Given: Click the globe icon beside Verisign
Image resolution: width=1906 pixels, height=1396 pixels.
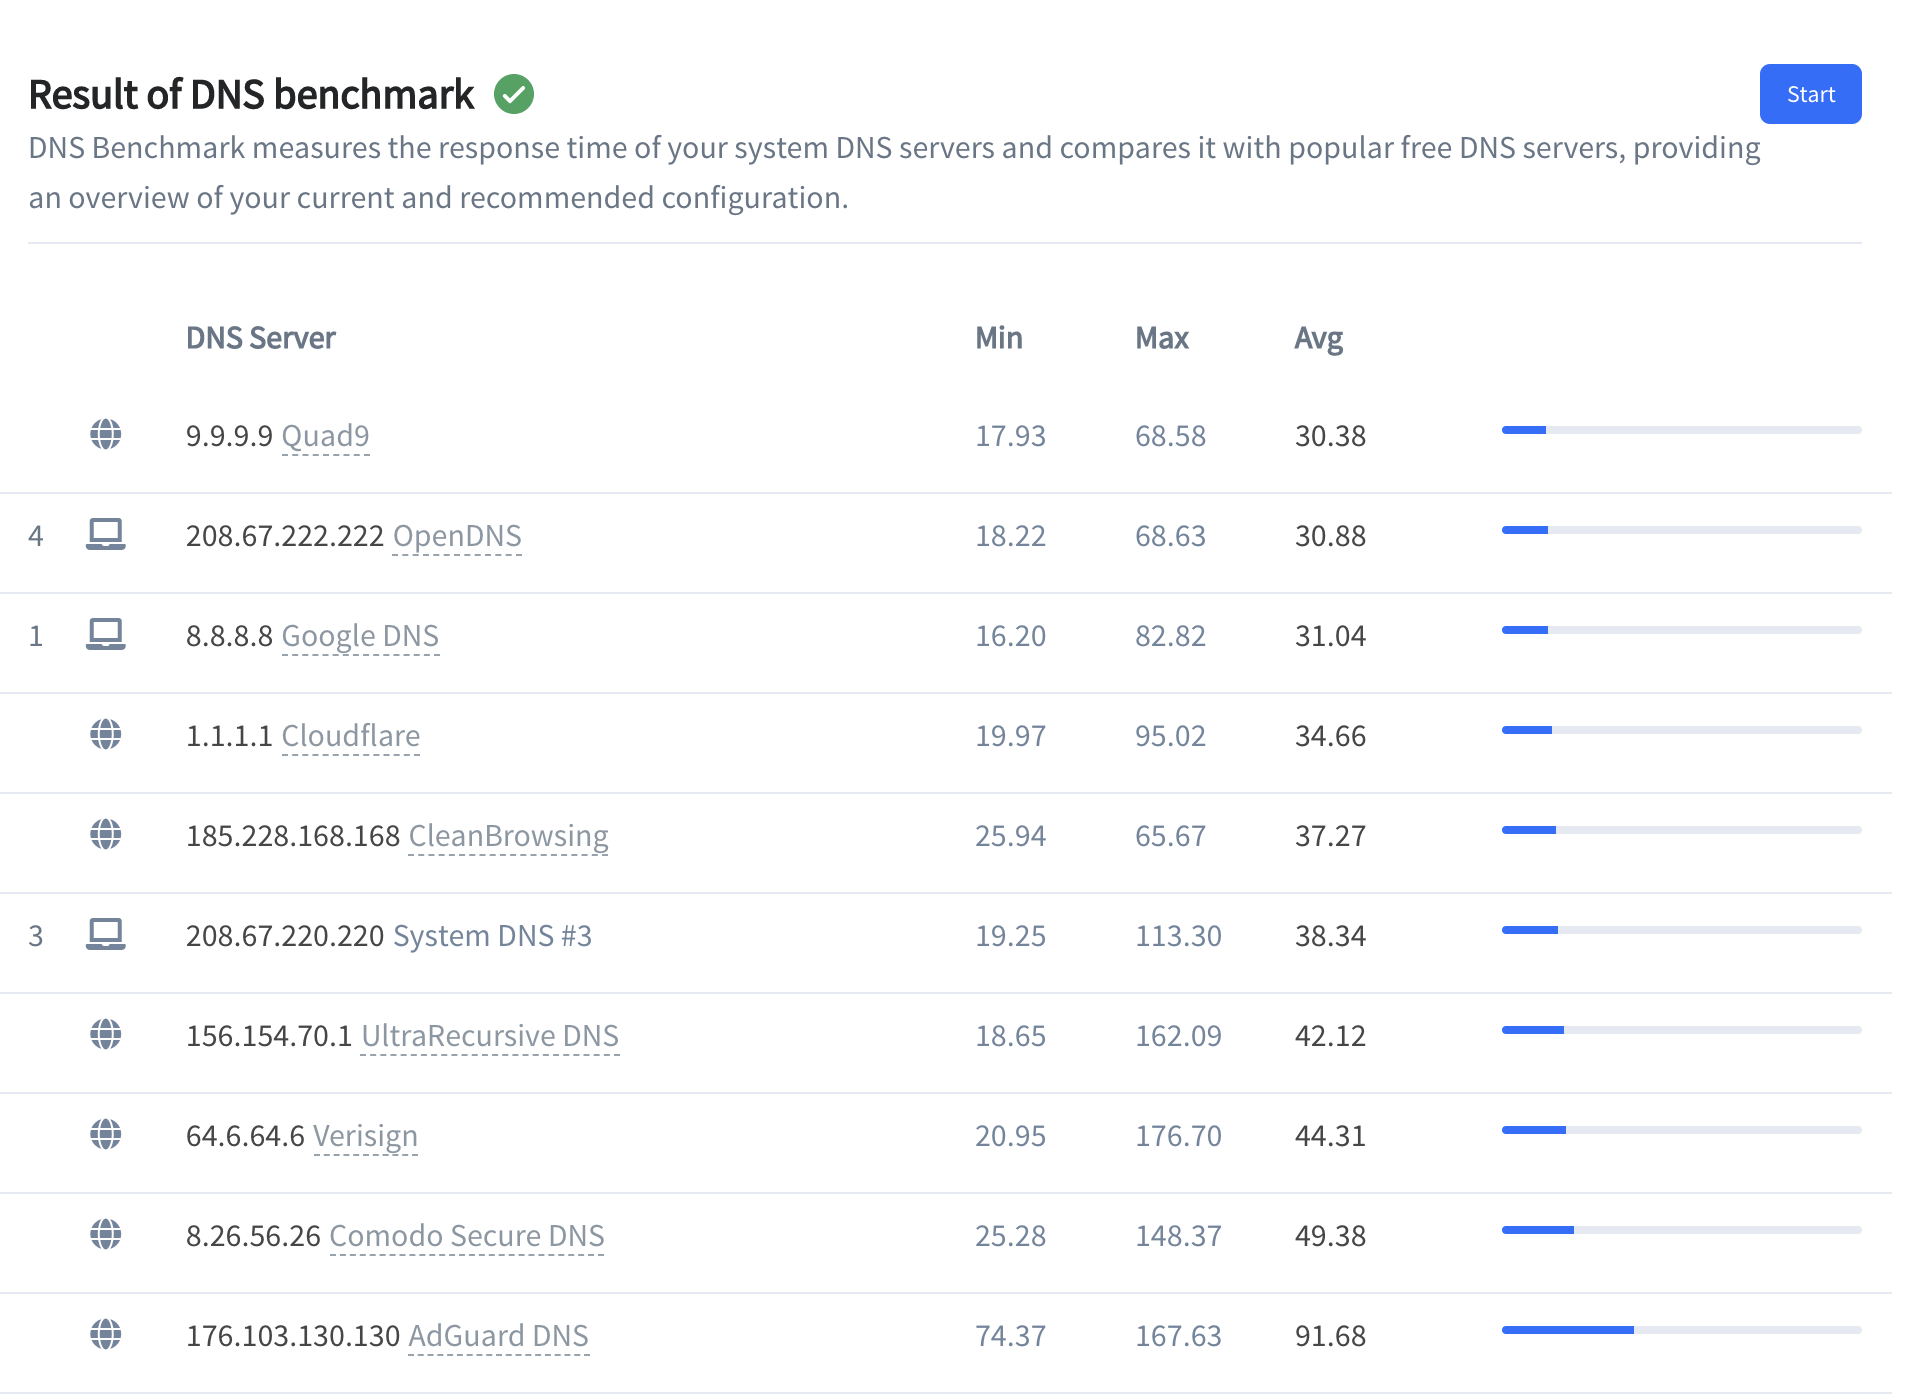Looking at the screenshot, I should click(105, 1134).
